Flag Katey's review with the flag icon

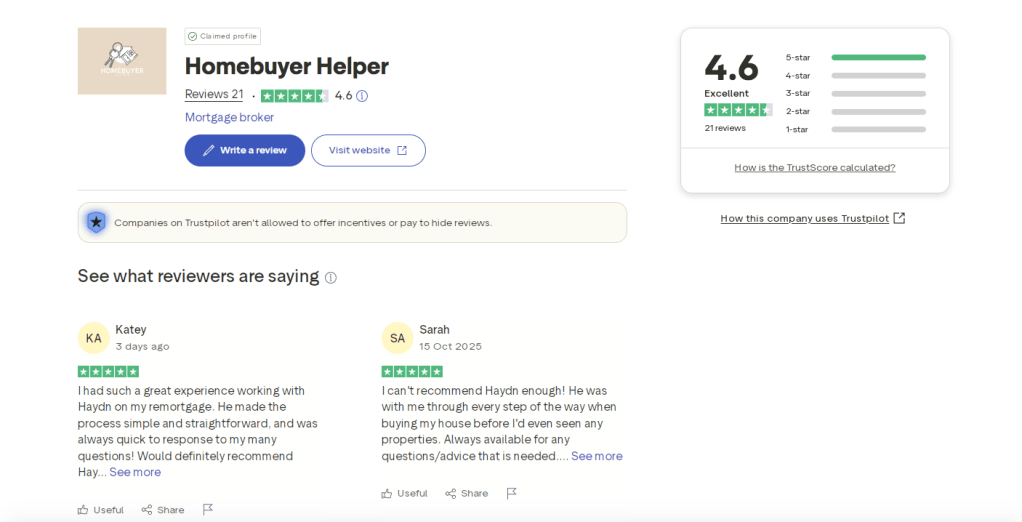(x=208, y=510)
